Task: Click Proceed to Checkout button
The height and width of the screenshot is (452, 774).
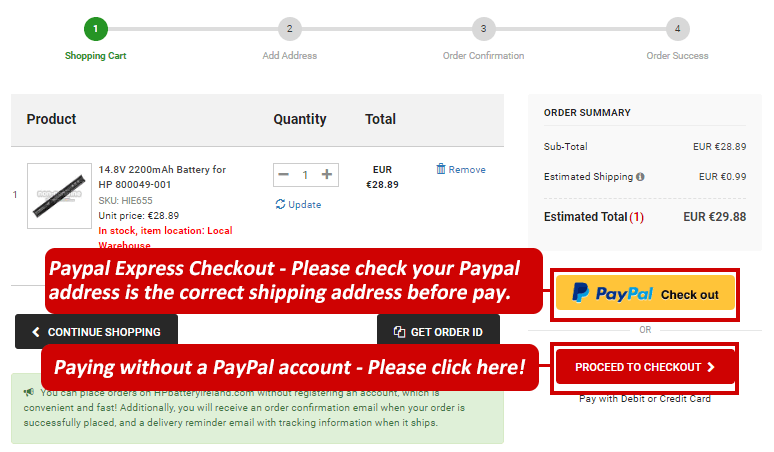Action: click(646, 367)
